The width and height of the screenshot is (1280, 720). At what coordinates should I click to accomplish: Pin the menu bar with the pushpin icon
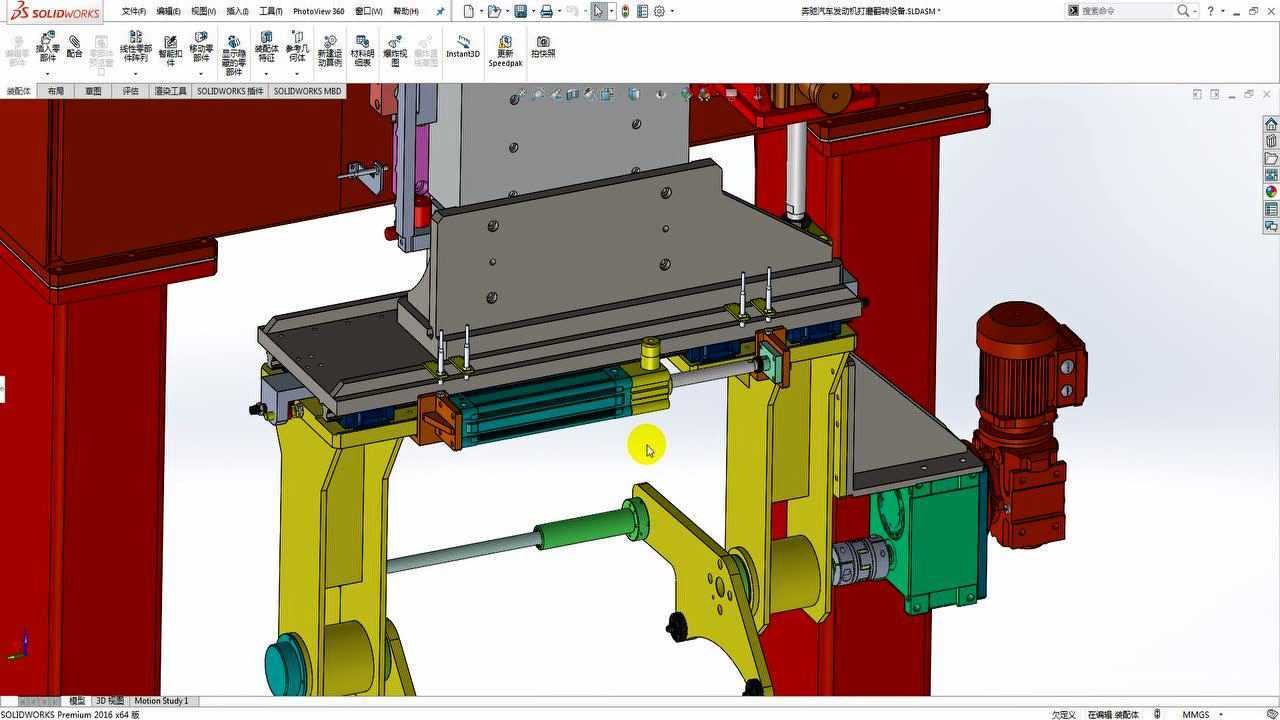pos(440,11)
